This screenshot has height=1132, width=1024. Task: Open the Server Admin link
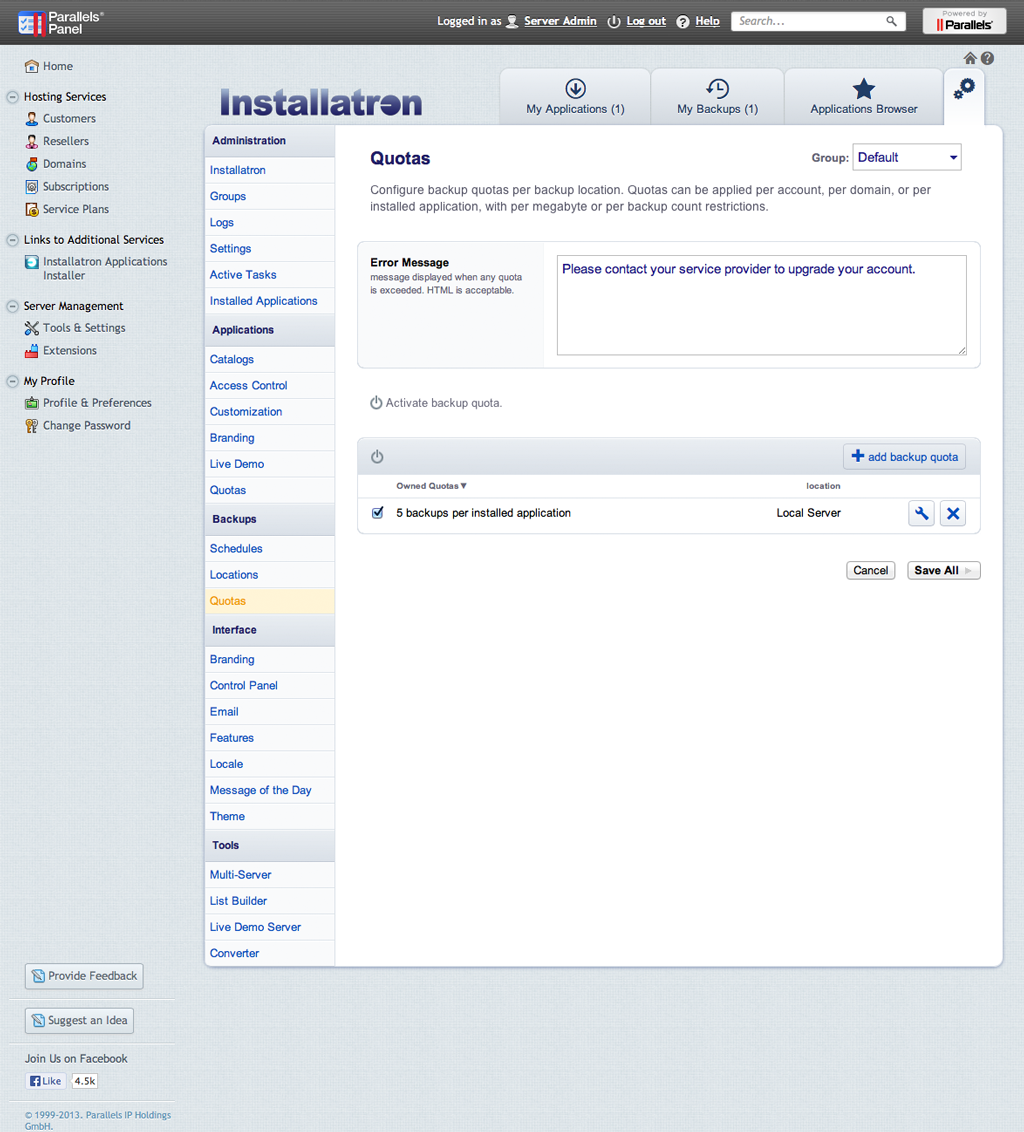(x=560, y=21)
